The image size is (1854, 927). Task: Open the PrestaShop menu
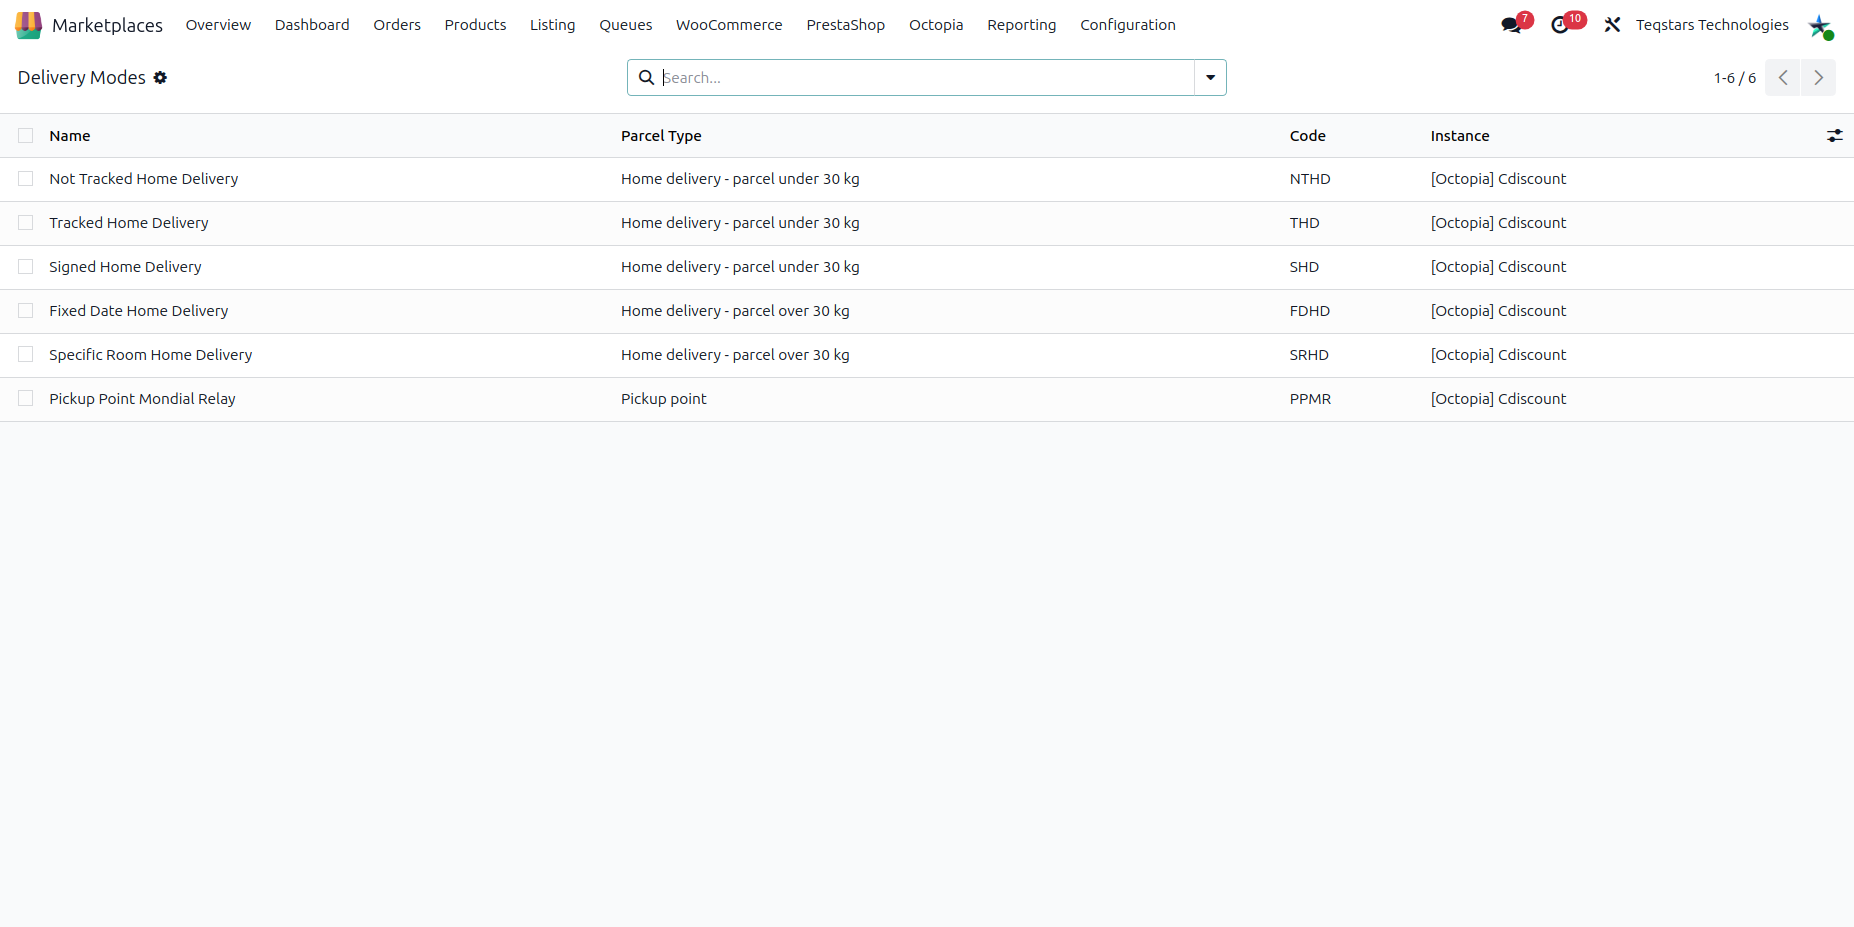click(x=845, y=25)
